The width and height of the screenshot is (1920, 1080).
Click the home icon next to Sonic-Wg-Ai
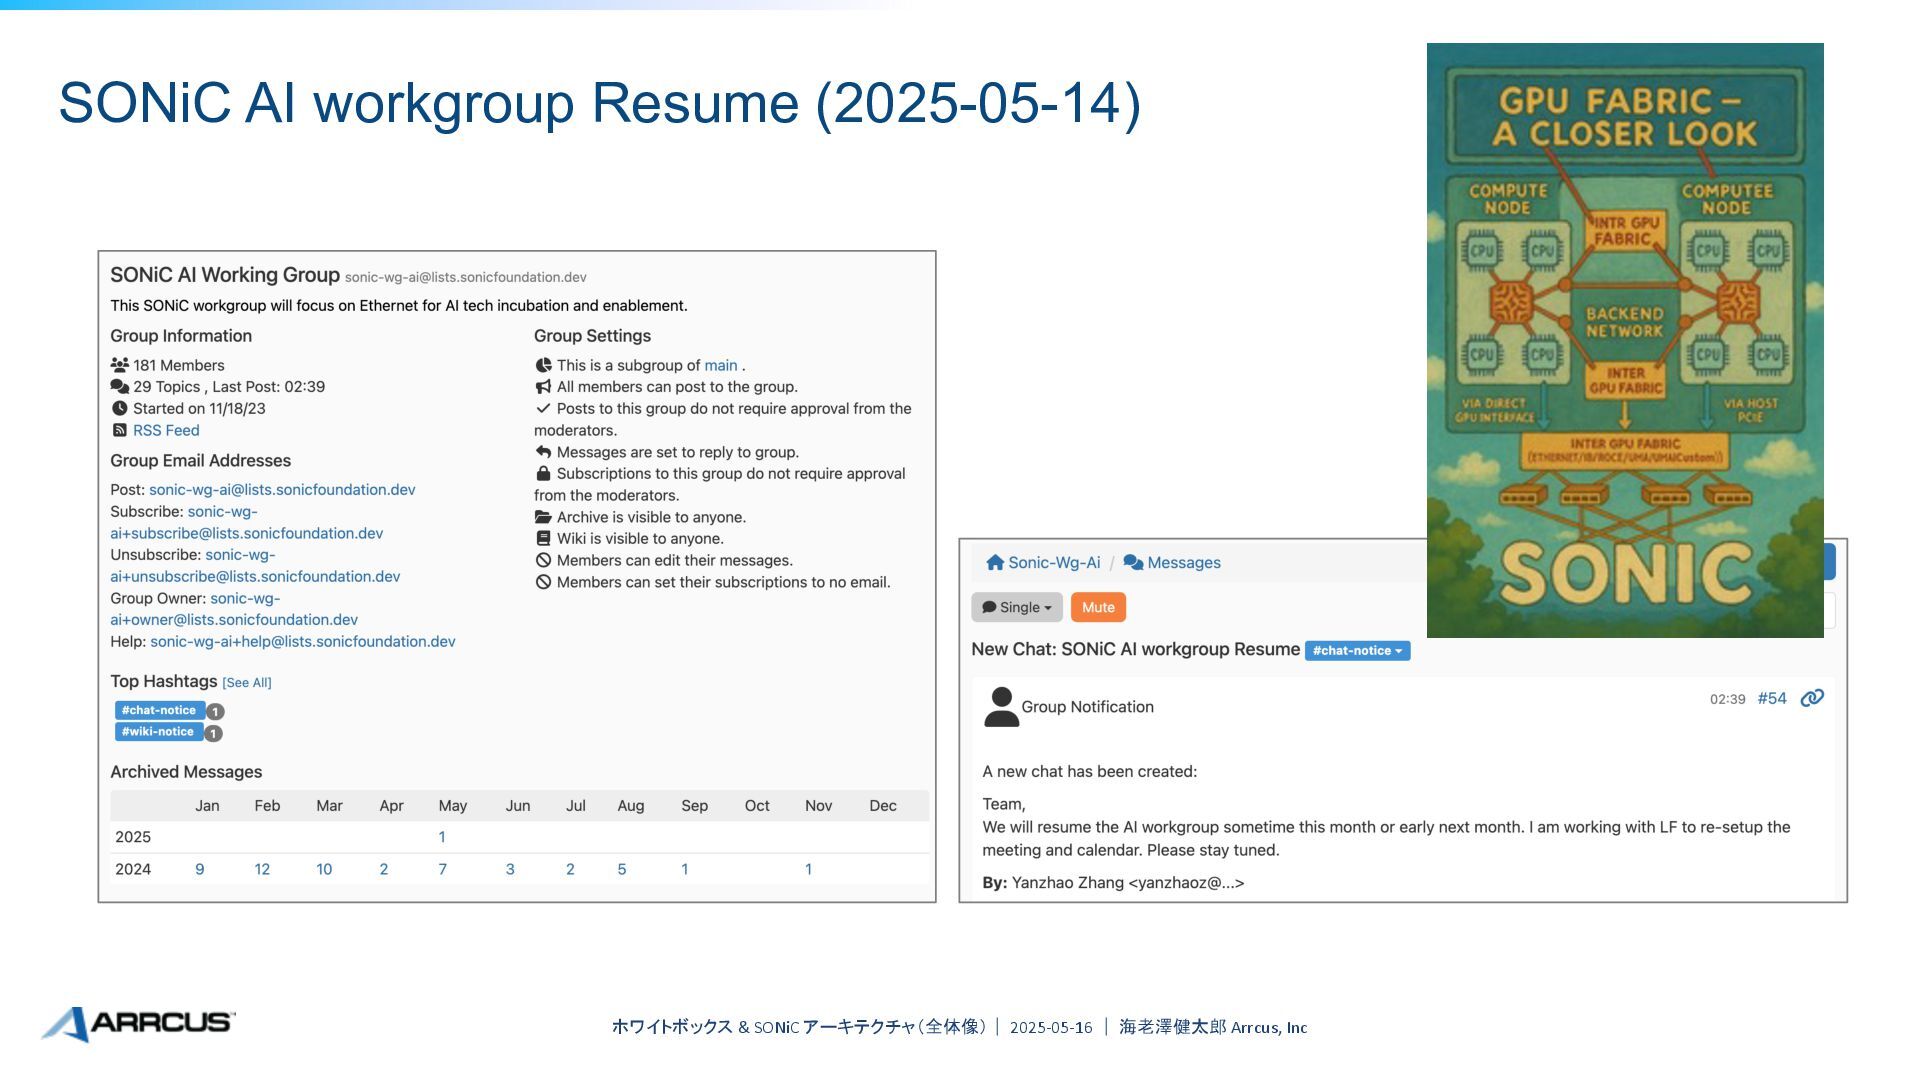click(x=994, y=562)
